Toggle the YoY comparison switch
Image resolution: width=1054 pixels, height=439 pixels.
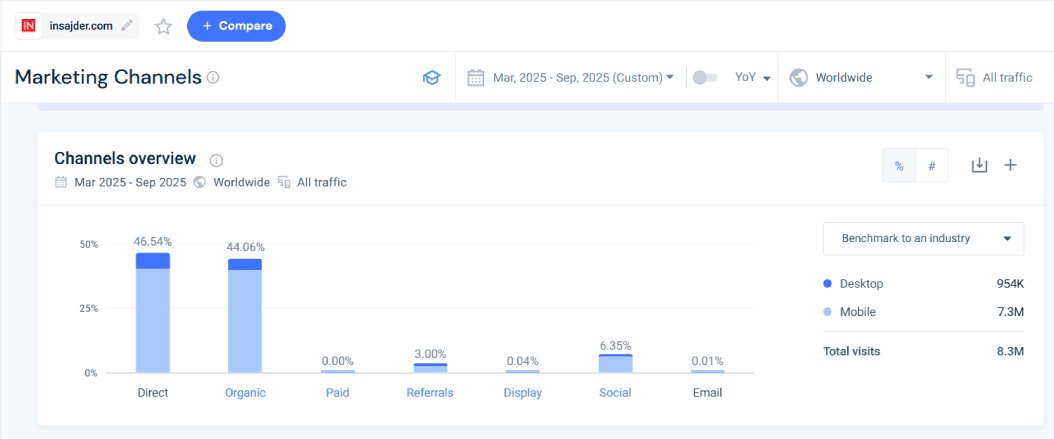(705, 78)
